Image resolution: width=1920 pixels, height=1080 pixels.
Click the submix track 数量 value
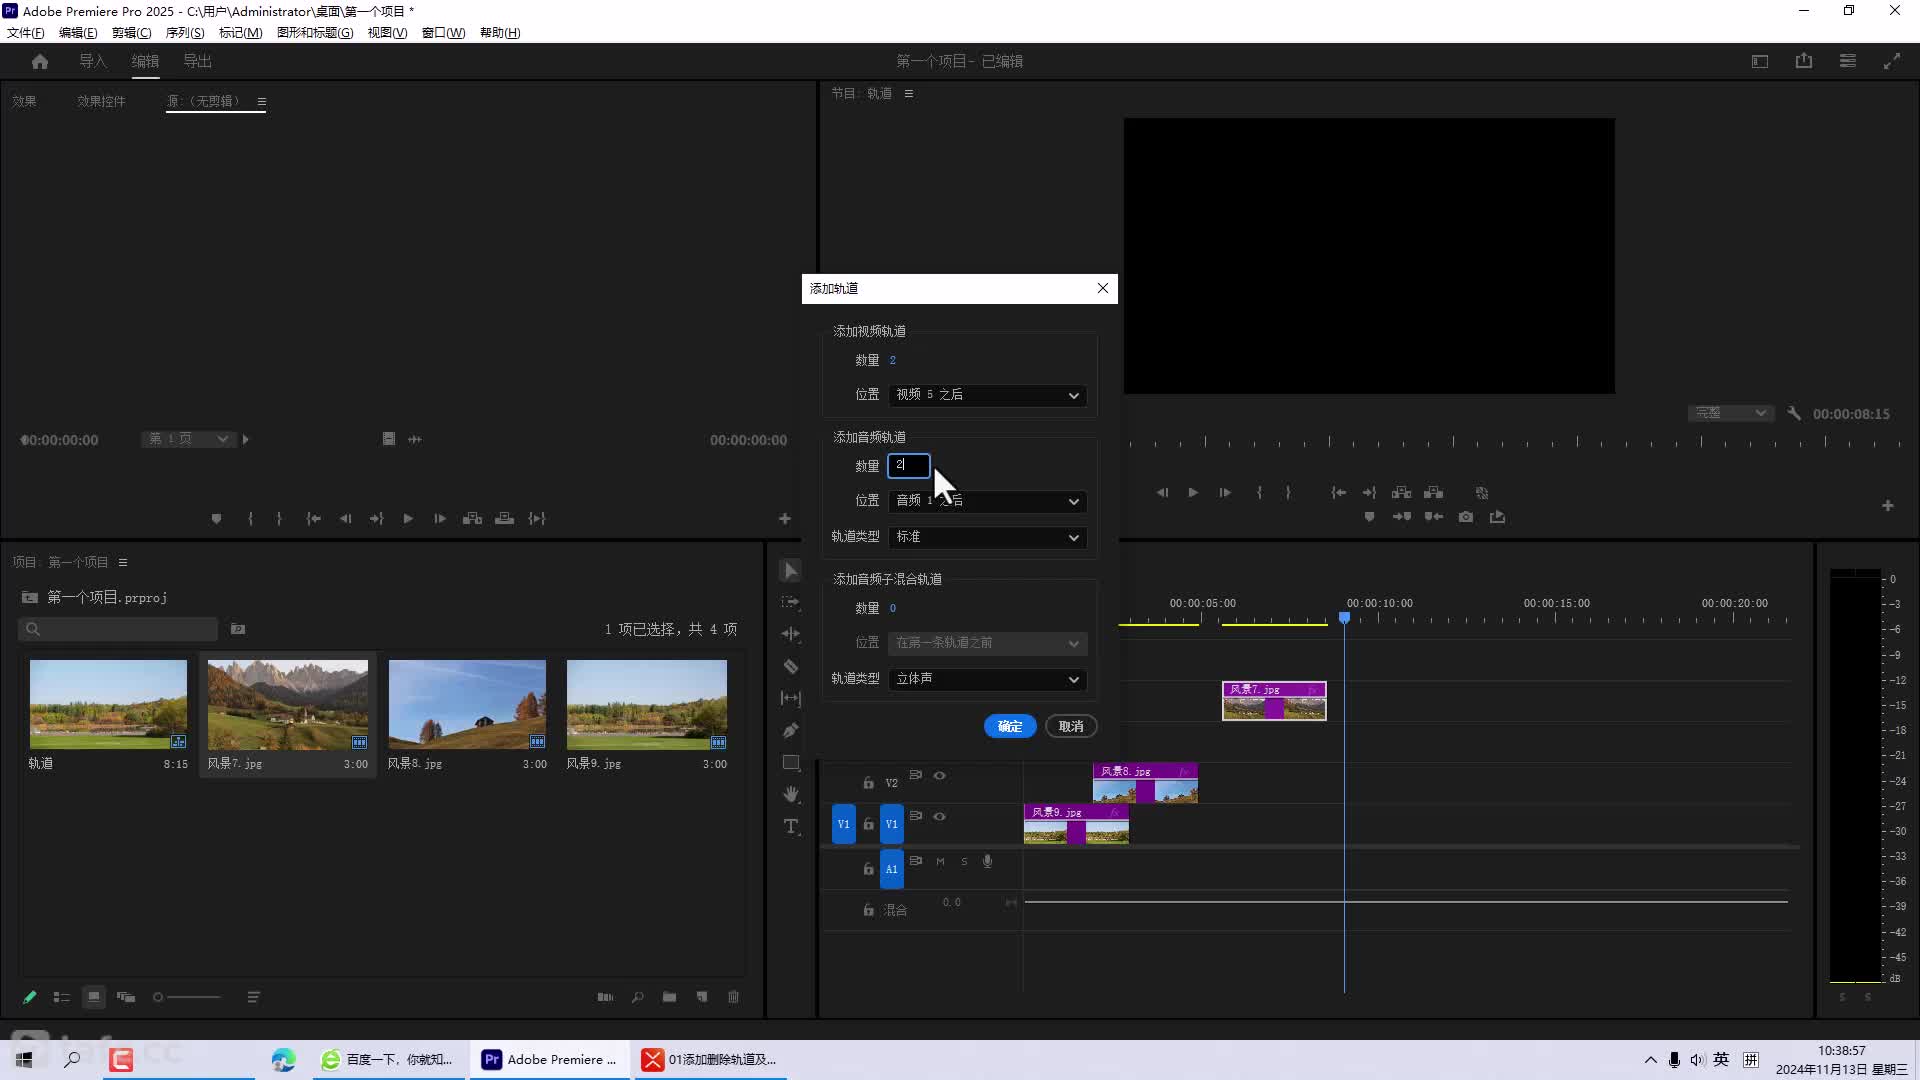click(x=893, y=608)
